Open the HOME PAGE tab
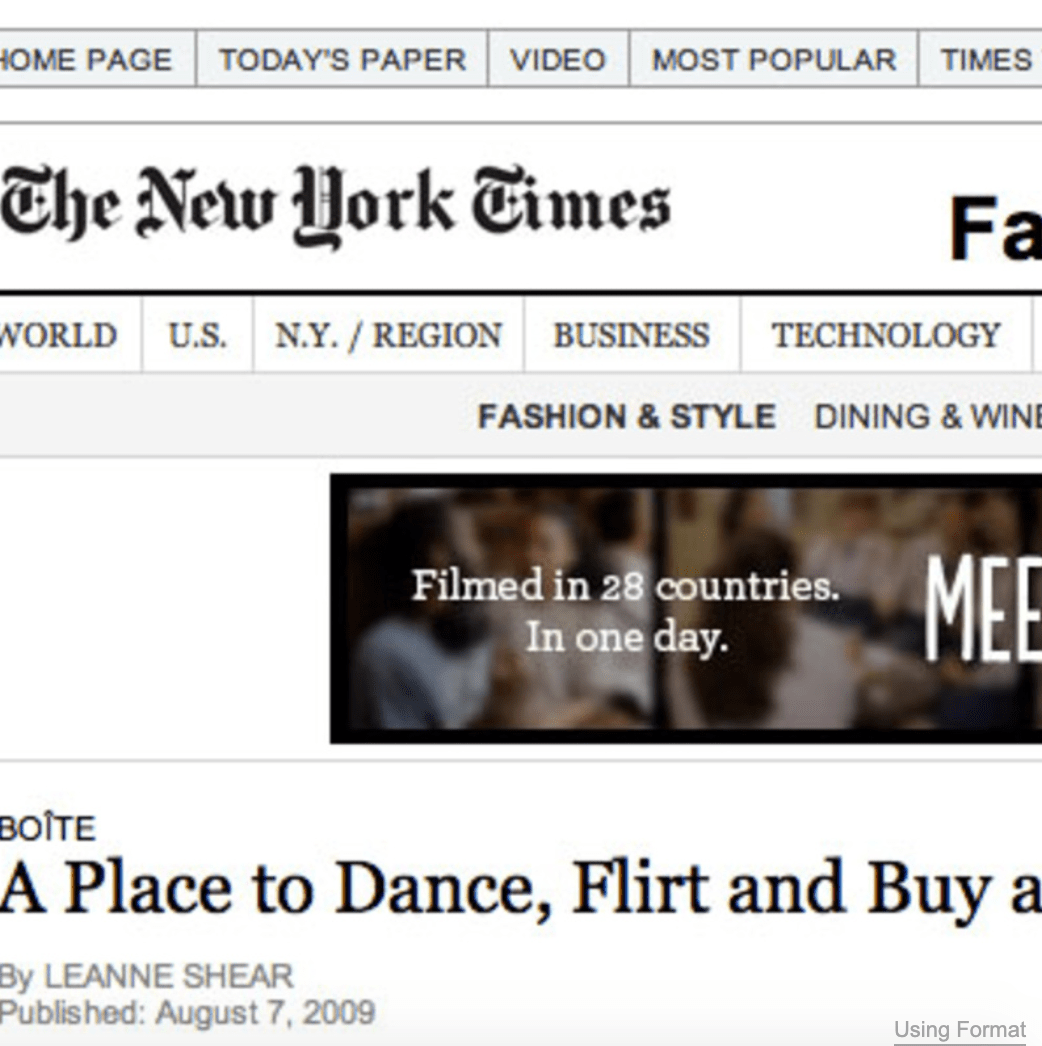Viewport: 1042px width, 1046px height. (86, 60)
